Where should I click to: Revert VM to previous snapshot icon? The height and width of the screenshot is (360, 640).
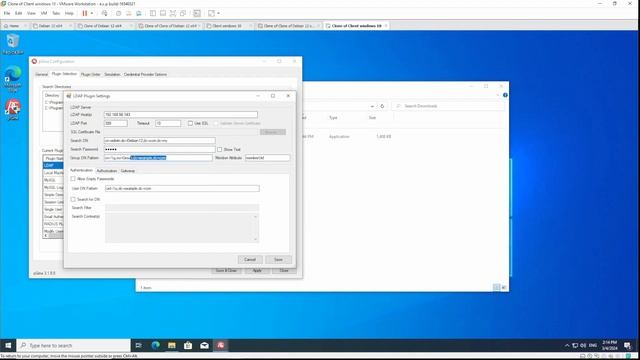coord(129,13)
